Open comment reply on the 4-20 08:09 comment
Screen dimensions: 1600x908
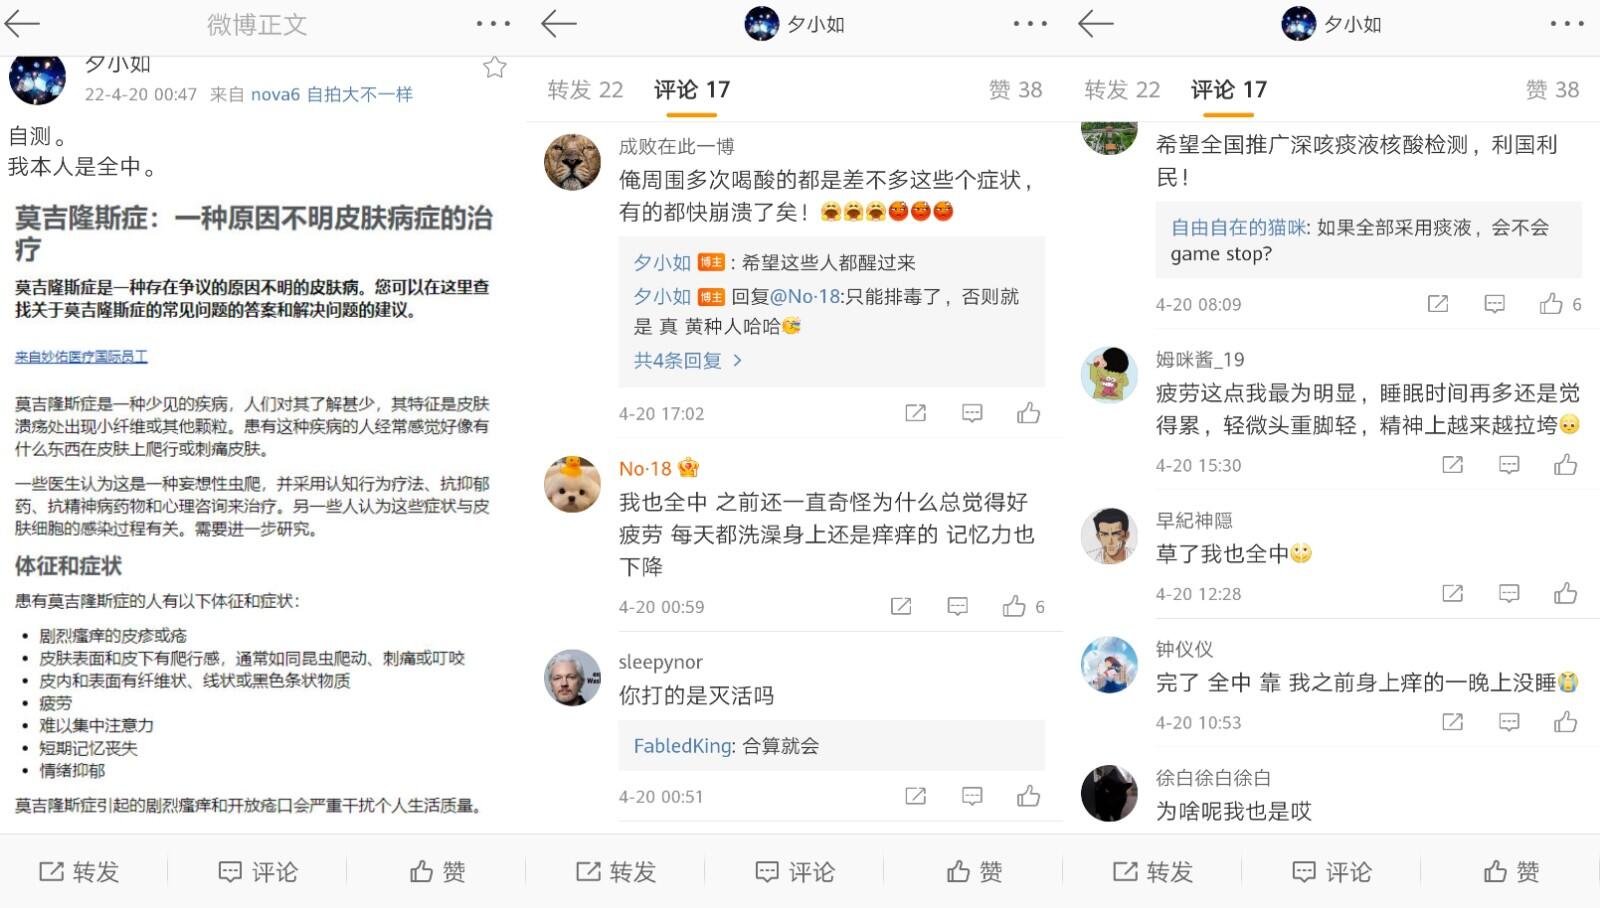[x=1494, y=304]
